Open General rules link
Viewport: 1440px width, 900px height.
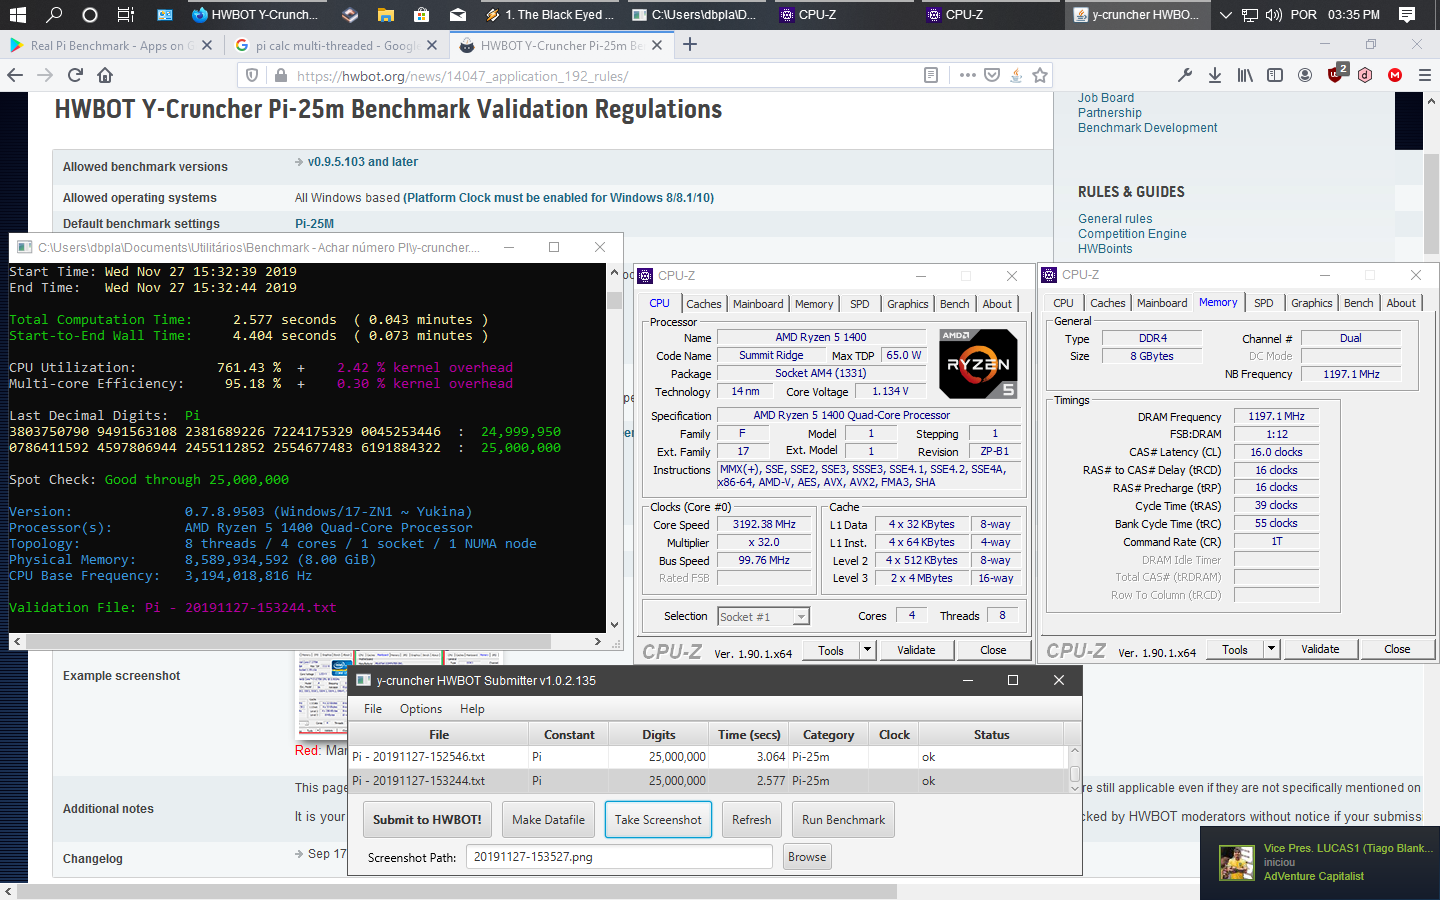click(1115, 219)
